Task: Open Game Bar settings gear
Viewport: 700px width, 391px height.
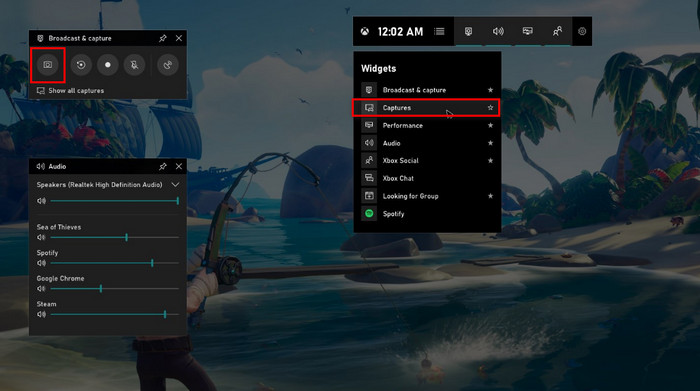Action: (x=582, y=31)
